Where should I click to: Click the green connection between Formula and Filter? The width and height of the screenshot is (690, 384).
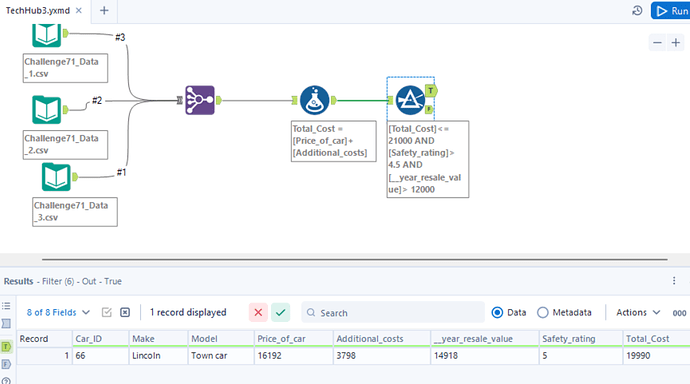362,101
